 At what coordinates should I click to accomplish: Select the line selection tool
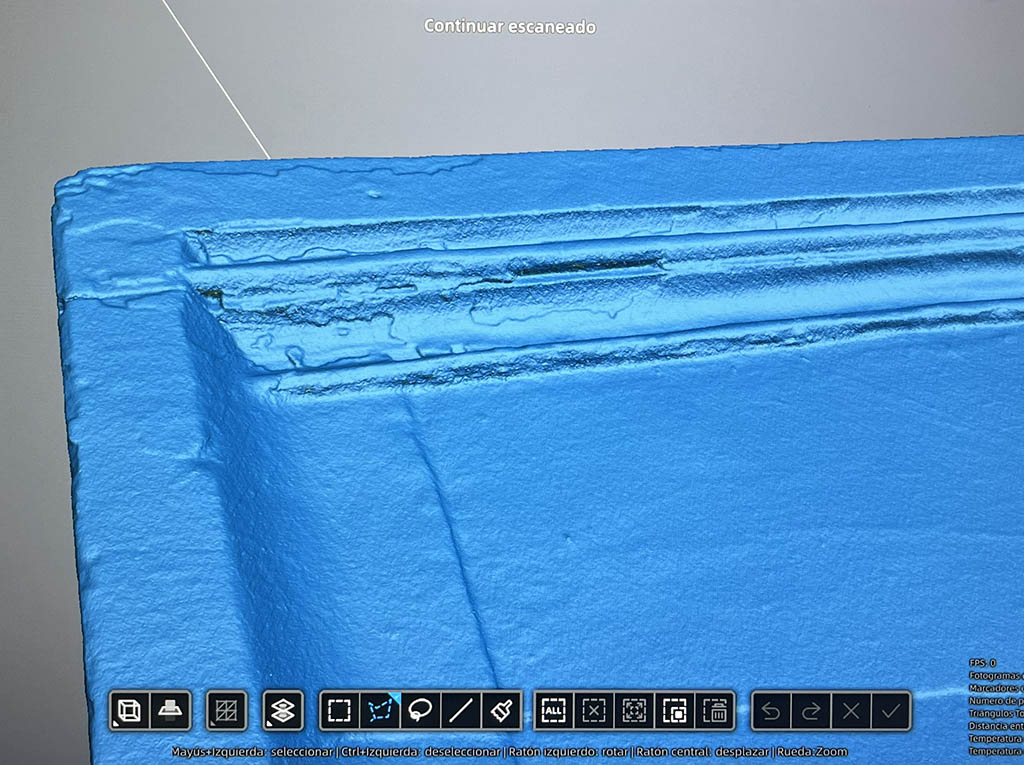pos(461,710)
